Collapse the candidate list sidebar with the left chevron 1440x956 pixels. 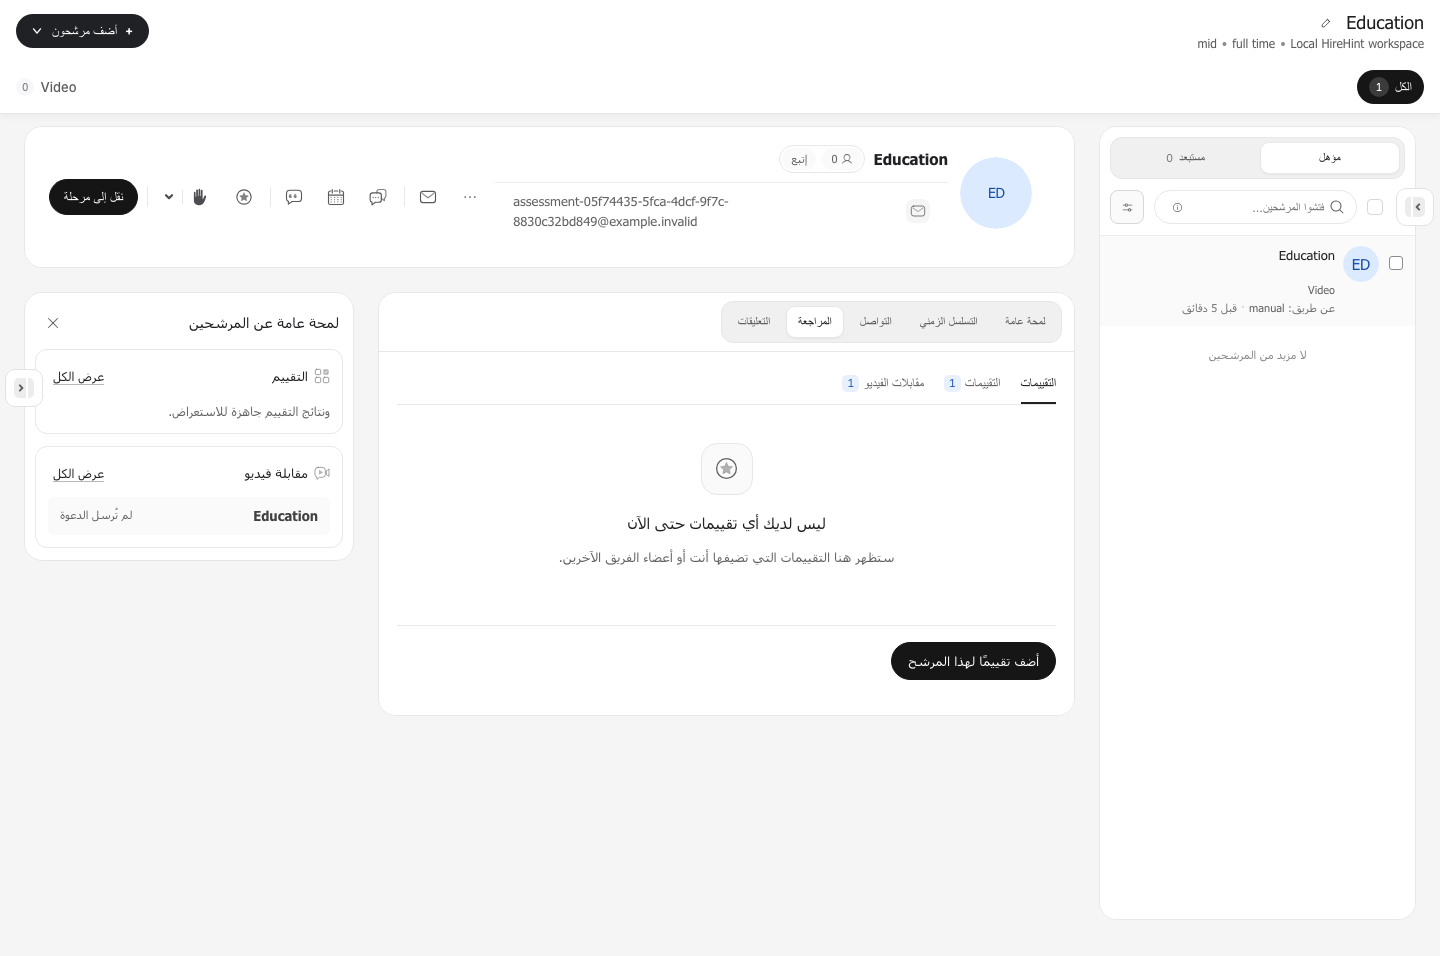coord(1415,207)
